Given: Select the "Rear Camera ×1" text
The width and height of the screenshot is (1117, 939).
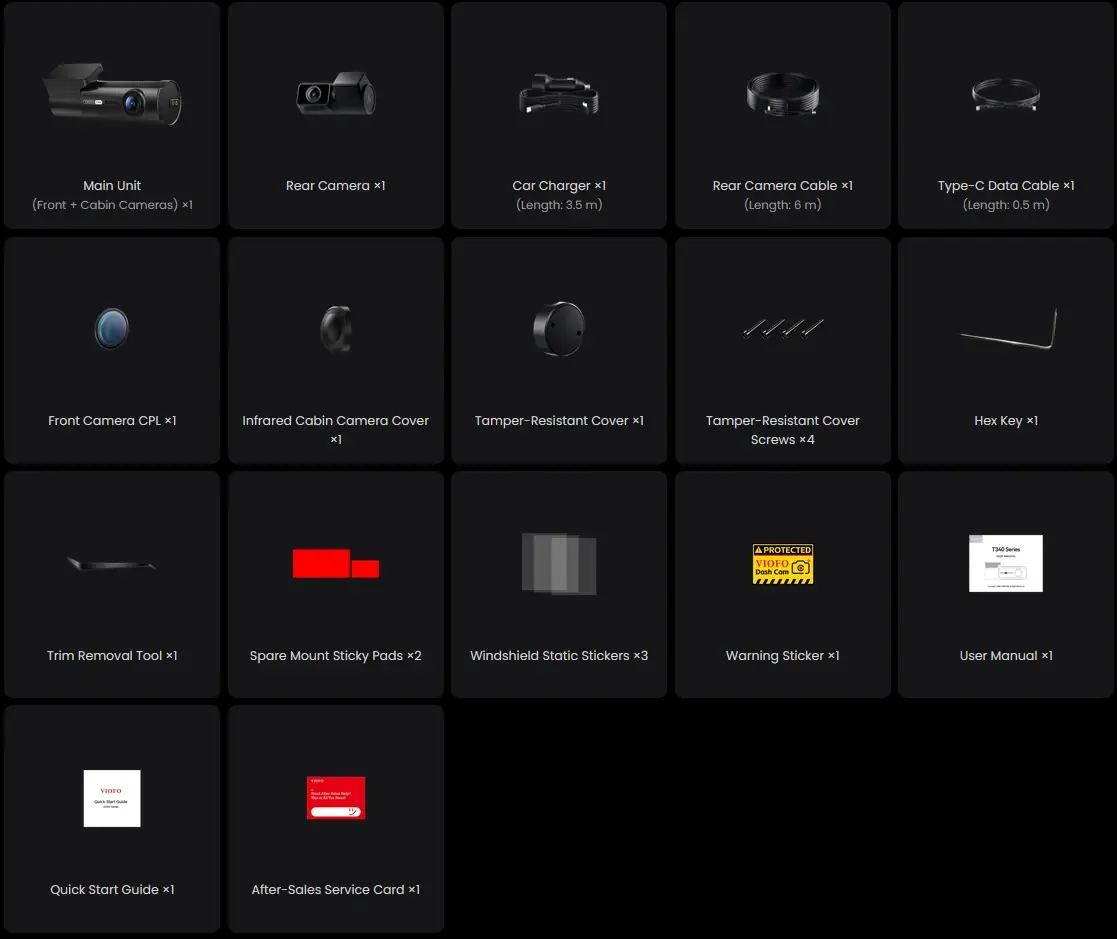Looking at the screenshot, I should [336, 185].
